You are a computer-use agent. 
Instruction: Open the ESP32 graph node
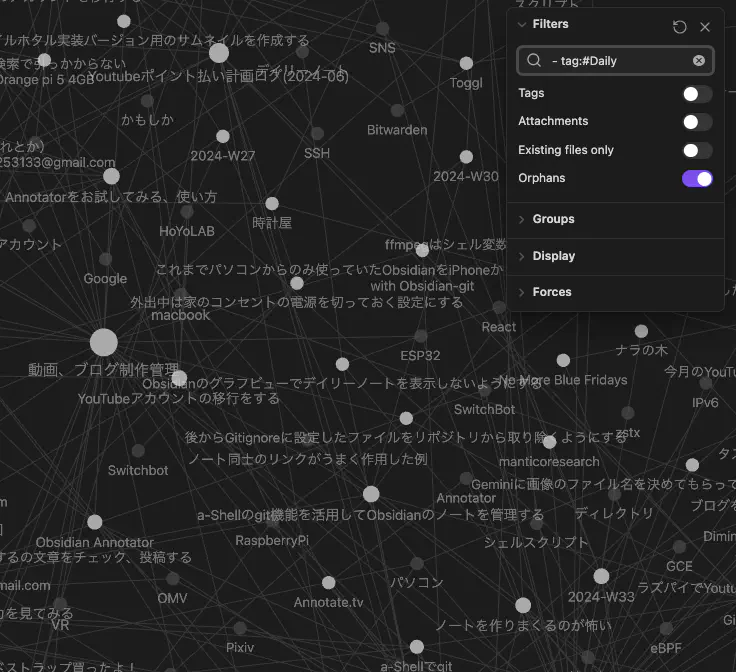click(x=421, y=337)
